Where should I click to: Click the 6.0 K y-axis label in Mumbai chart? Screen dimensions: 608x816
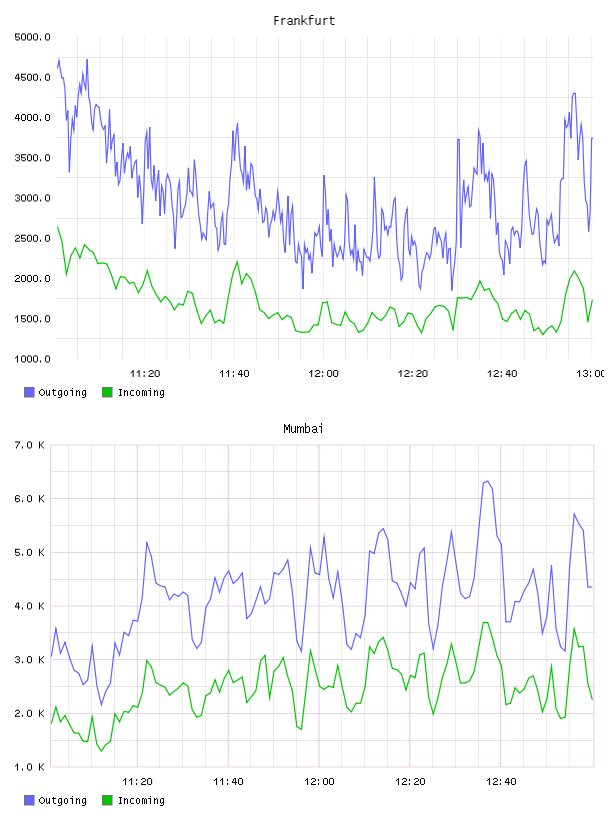[29, 499]
